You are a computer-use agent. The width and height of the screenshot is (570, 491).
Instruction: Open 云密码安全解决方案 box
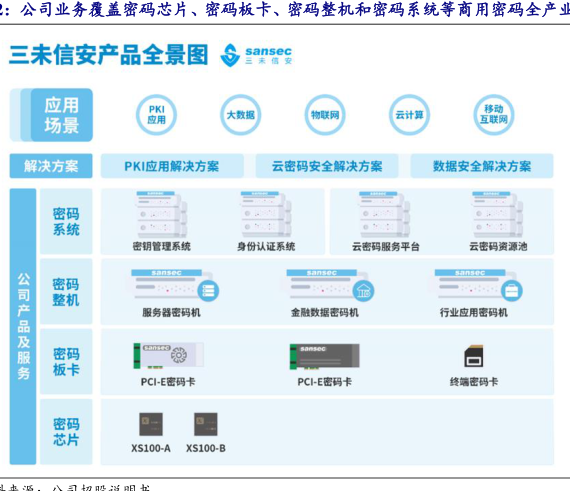[x=327, y=166]
